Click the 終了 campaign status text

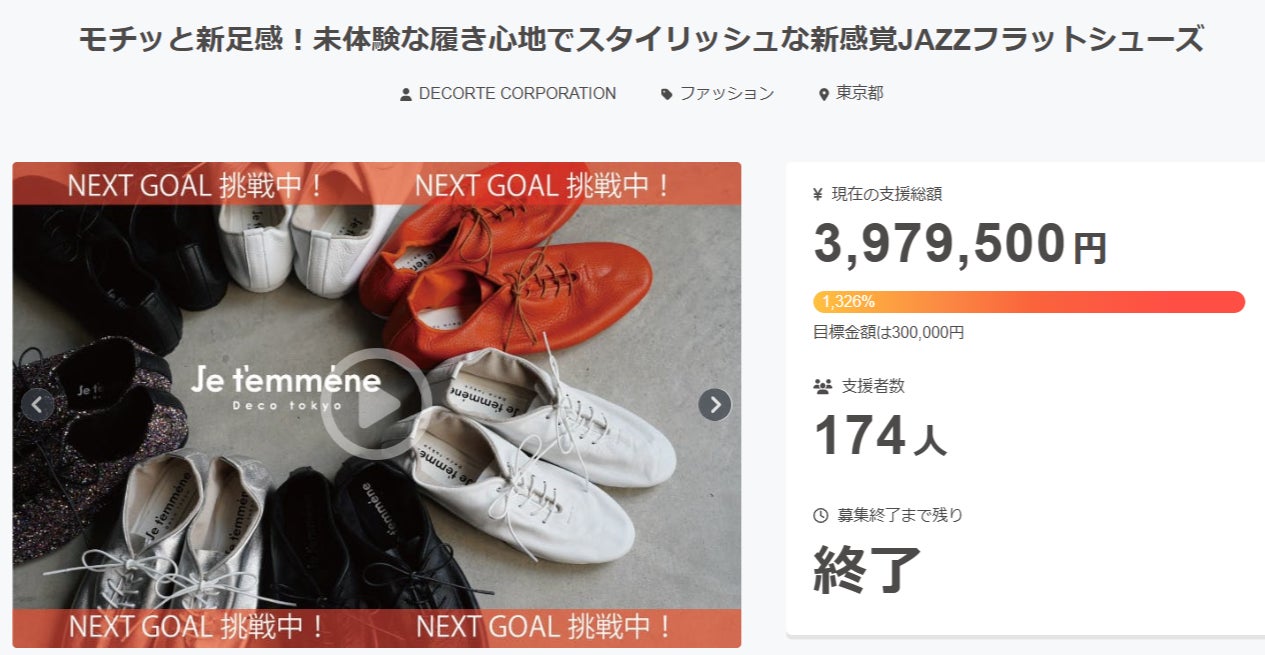point(867,569)
